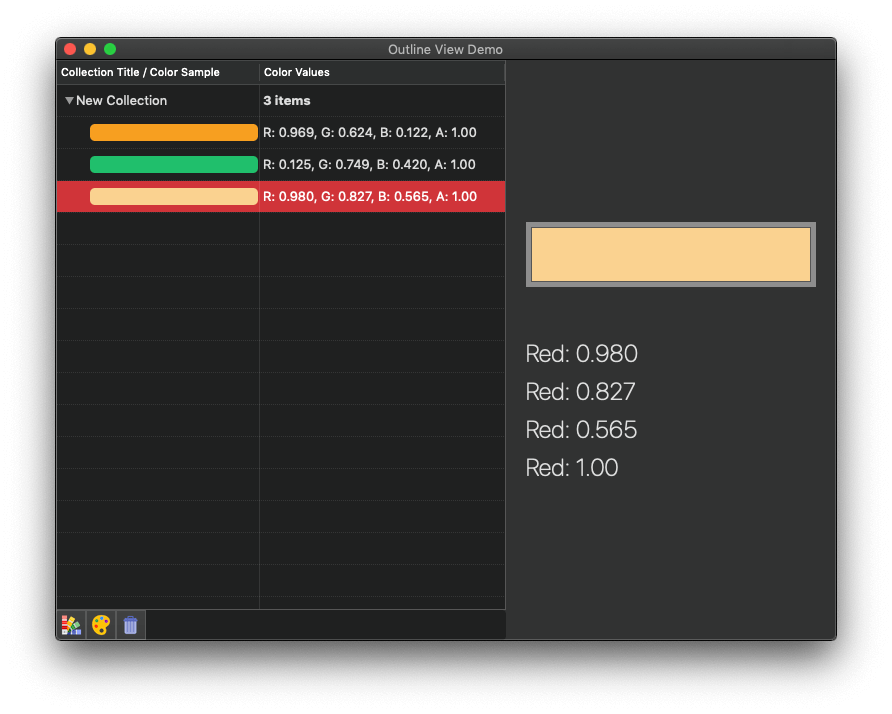This screenshot has height=714, width=892.
Task: Select the orange color sample row
Action: click(173, 133)
